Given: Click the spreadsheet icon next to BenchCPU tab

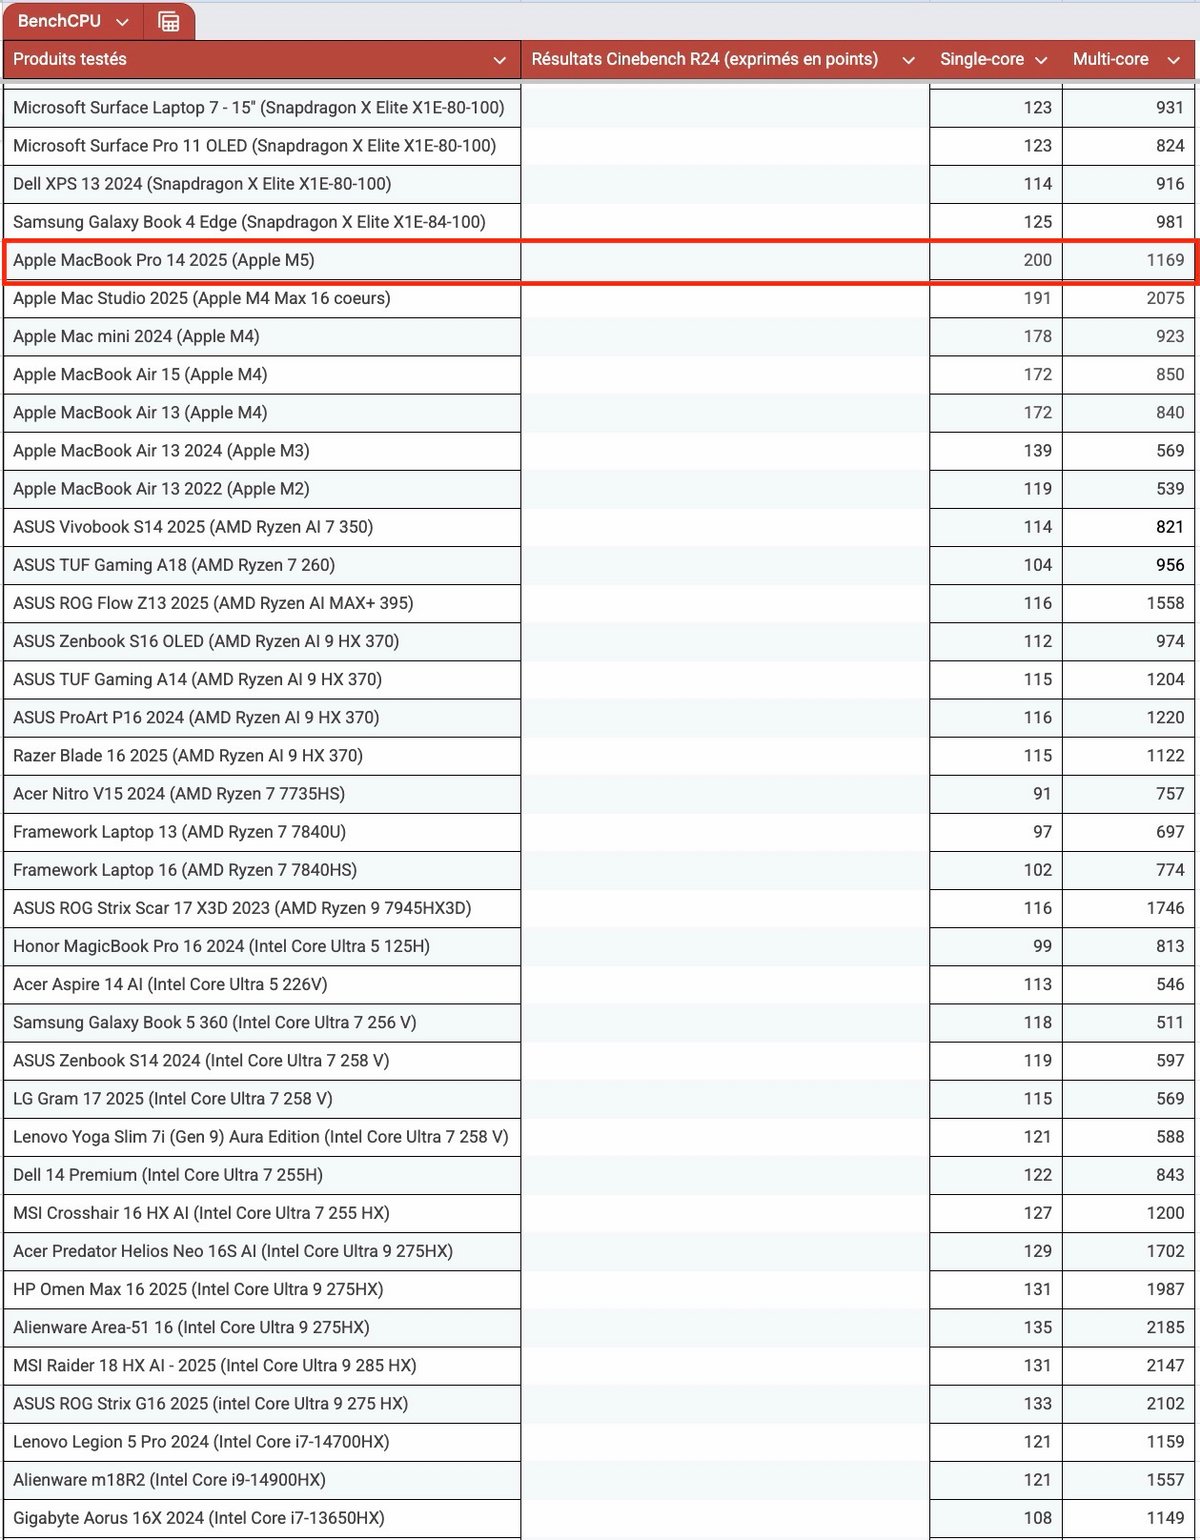Looking at the screenshot, I should tap(169, 20).
